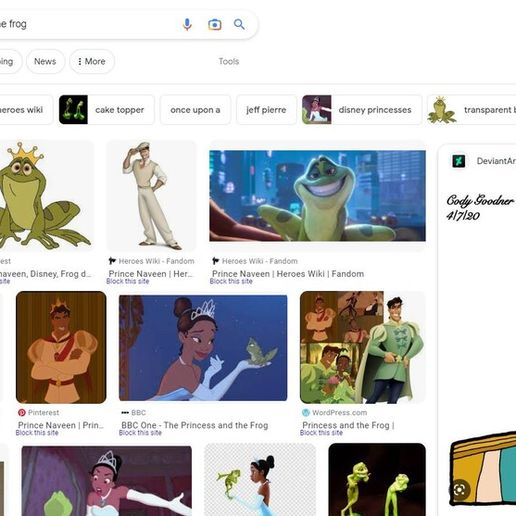Screen dimensions: 516x516
Task: Click 'Block this site' under 'Prince Naveen | Her...'
Action: click(128, 281)
